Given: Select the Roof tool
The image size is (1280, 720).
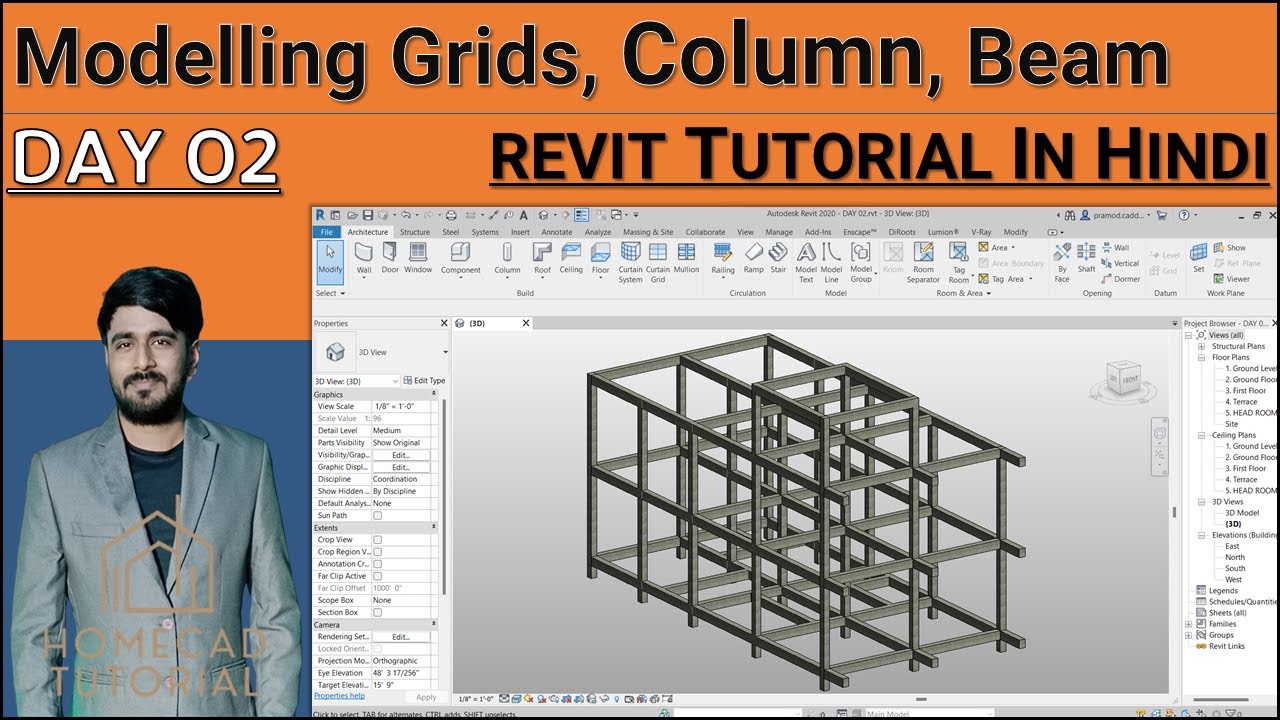Looking at the screenshot, I should click(x=542, y=257).
